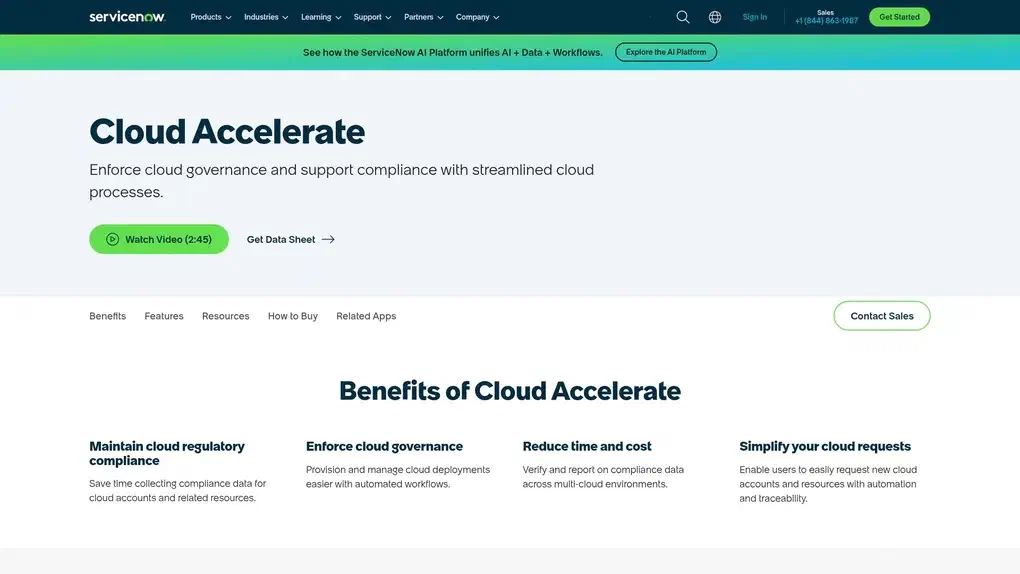Click Explore the AI Platform button
This screenshot has height=574, width=1020.
665,52
